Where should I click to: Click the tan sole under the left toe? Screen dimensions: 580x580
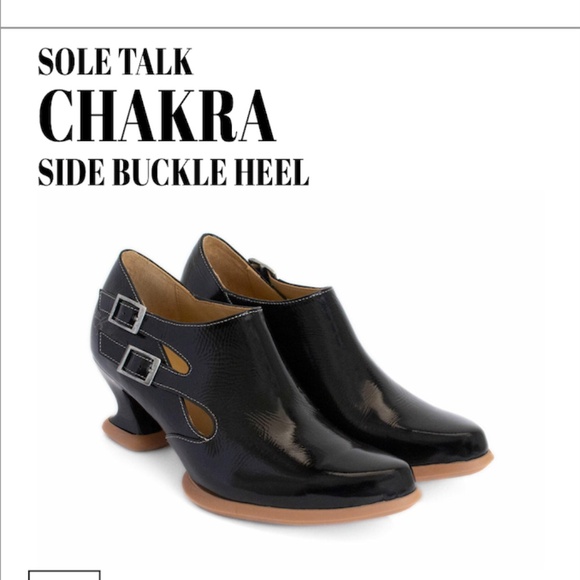tap(300, 507)
